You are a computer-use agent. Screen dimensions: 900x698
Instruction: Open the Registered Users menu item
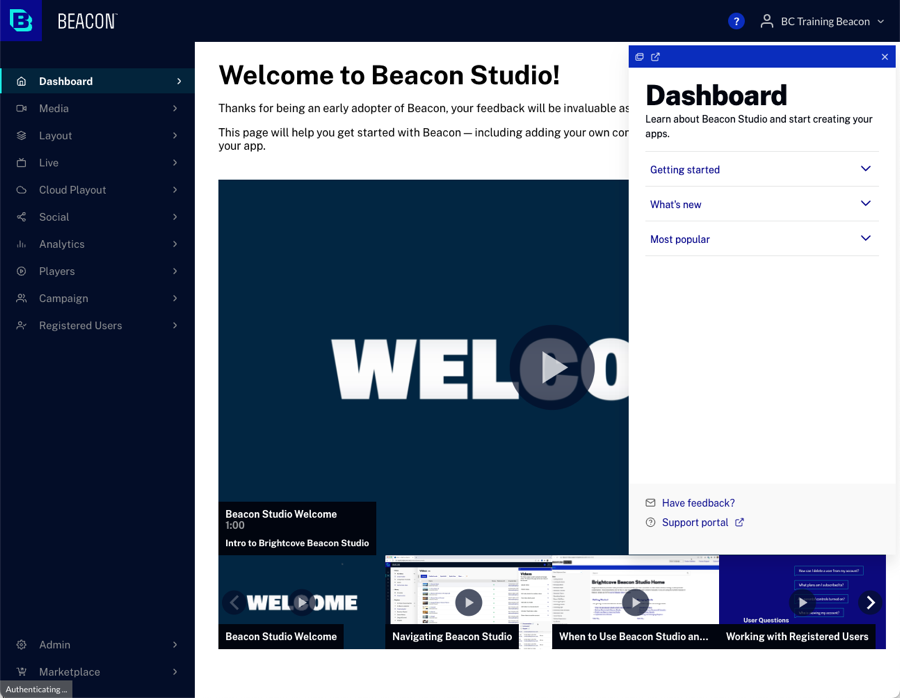point(98,325)
